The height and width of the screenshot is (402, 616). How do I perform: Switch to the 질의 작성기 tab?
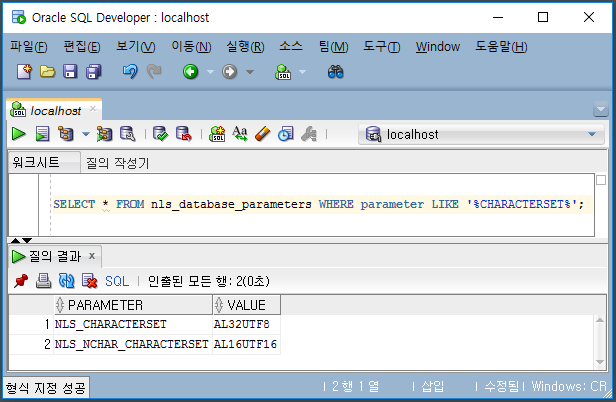tap(117, 163)
